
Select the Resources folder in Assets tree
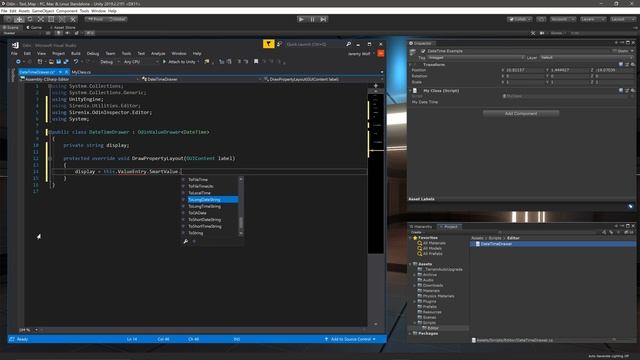(x=432, y=312)
